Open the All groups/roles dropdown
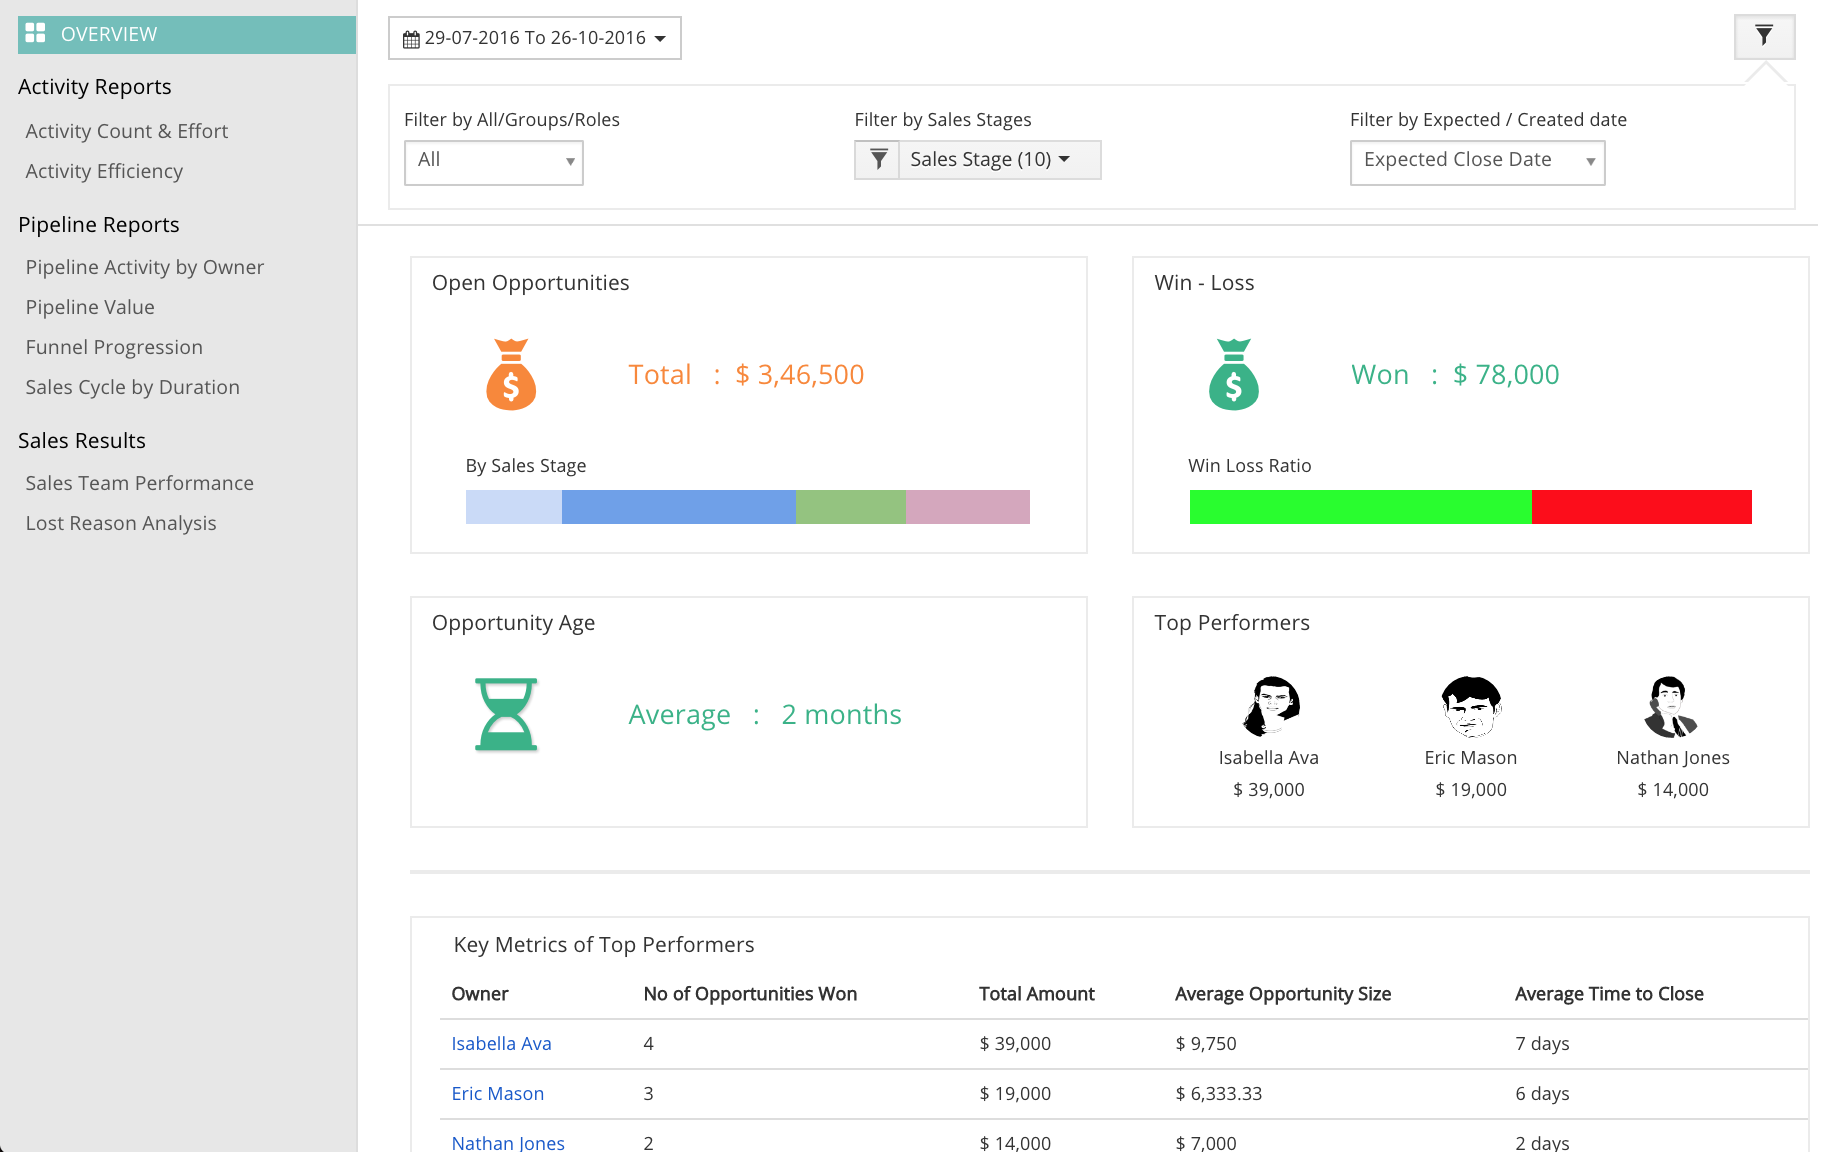Image resolution: width=1836 pixels, height=1152 pixels. pyautogui.click(x=494, y=162)
